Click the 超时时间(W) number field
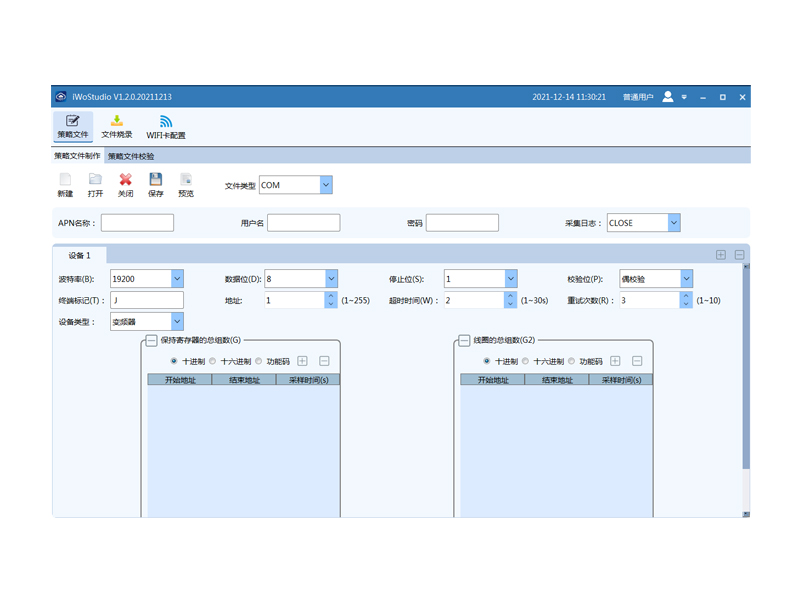 [x=474, y=300]
